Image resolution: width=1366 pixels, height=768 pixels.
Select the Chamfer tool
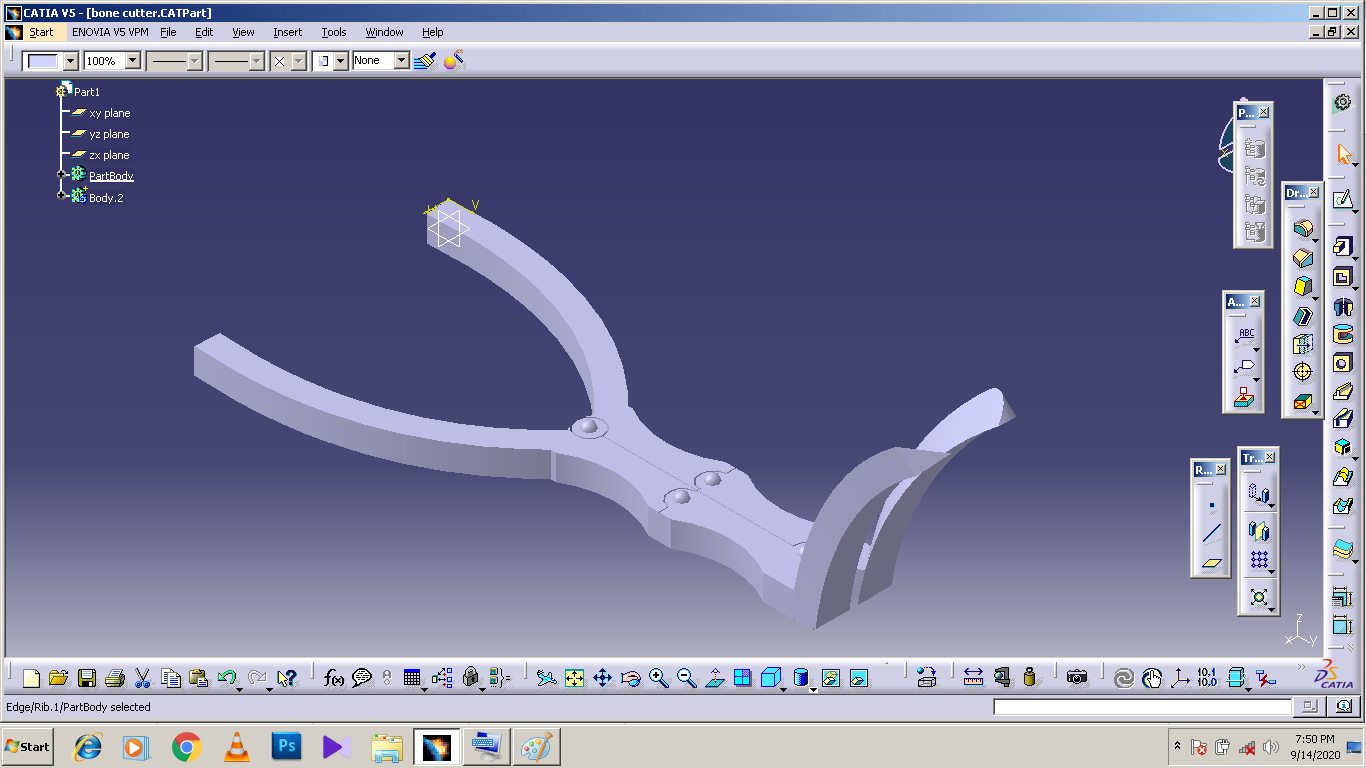[x=1302, y=258]
